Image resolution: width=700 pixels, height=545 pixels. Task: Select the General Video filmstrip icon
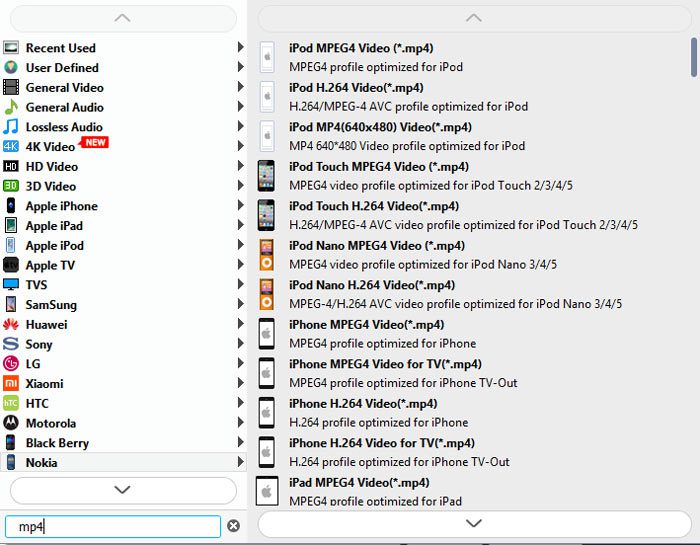click(x=11, y=87)
